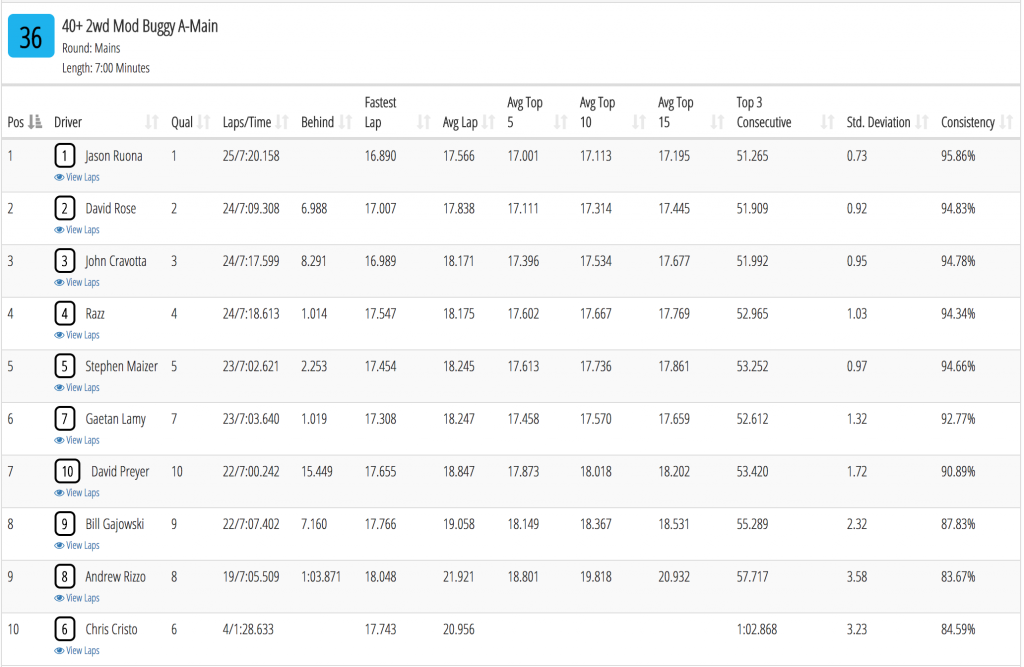This screenshot has width=1024, height=667.
Task: Click Bill Gajowski's std deviation 2.32
Action: [x=857, y=524]
